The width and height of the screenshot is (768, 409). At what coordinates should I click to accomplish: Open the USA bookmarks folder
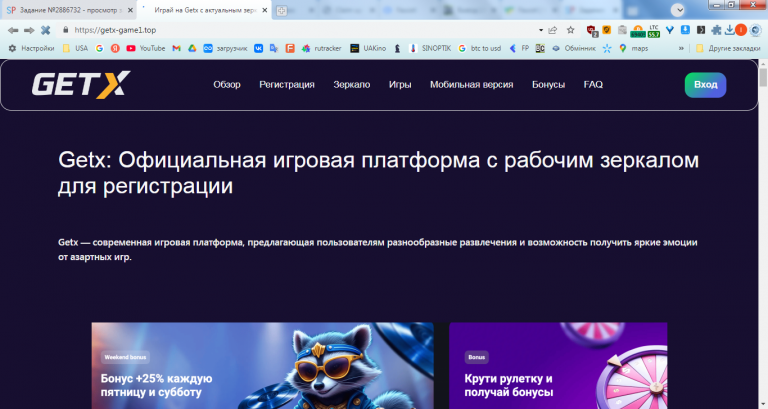pos(75,48)
